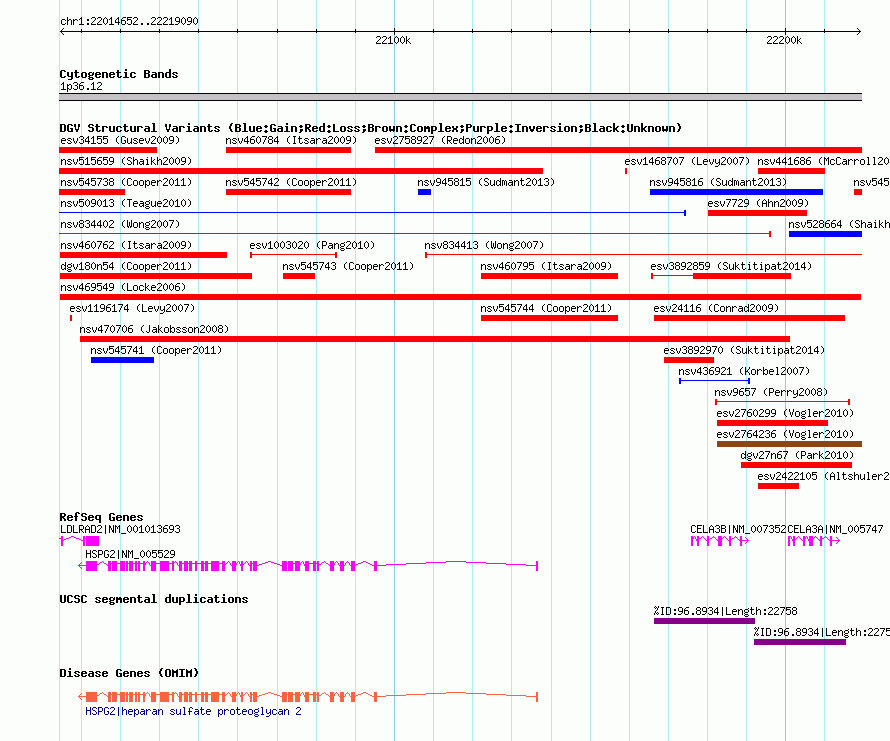Click nsv436921 (Korbel2007) label
Viewport: 890px width, 741px height.
744,371
